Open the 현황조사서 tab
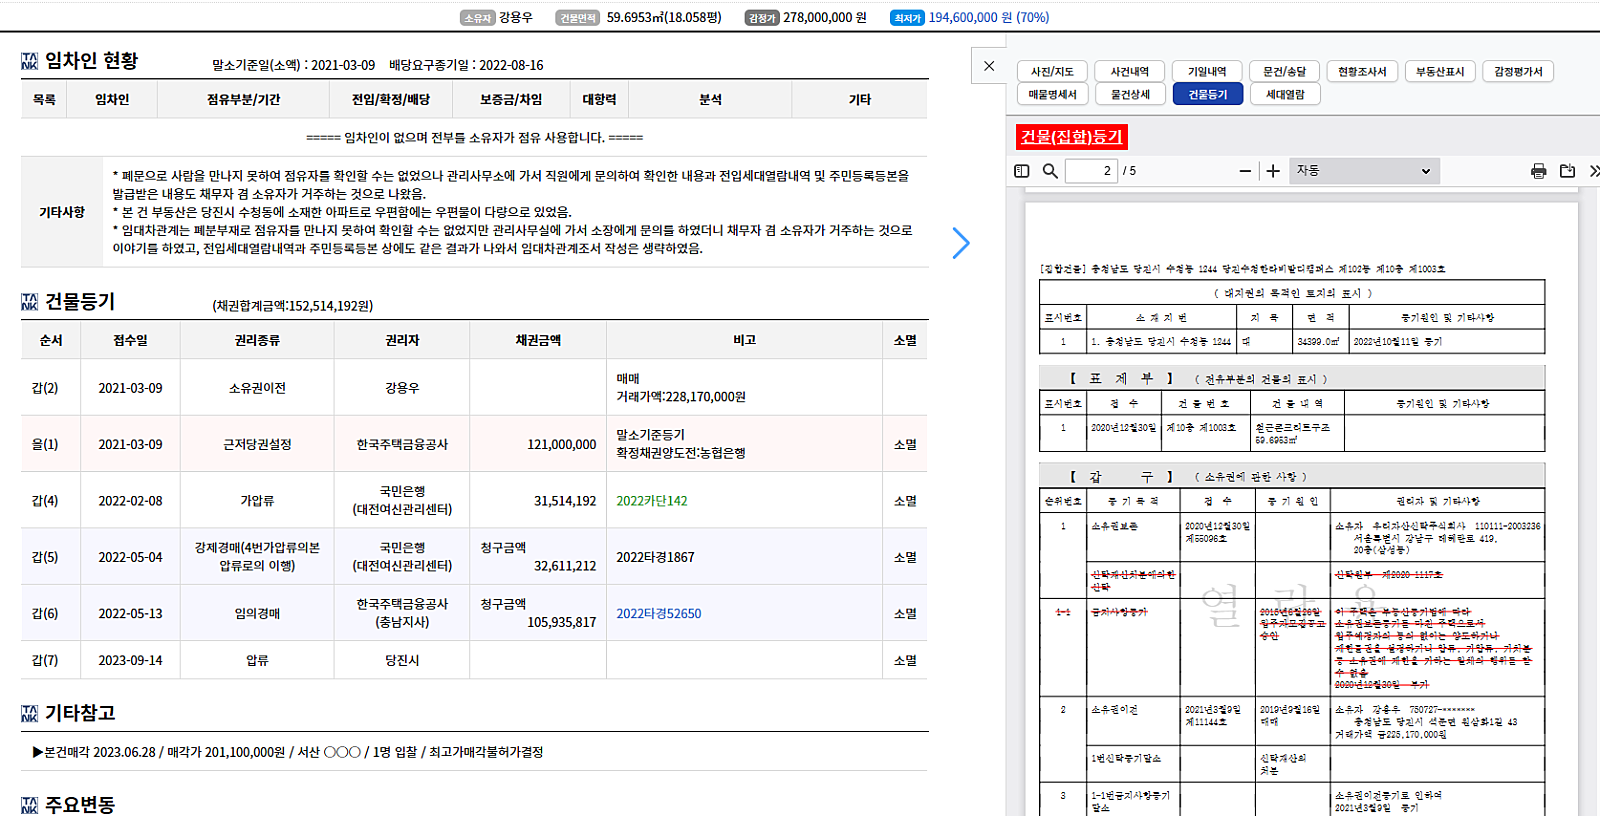Image resolution: width=1600 pixels, height=816 pixels. [x=1362, y=72]
